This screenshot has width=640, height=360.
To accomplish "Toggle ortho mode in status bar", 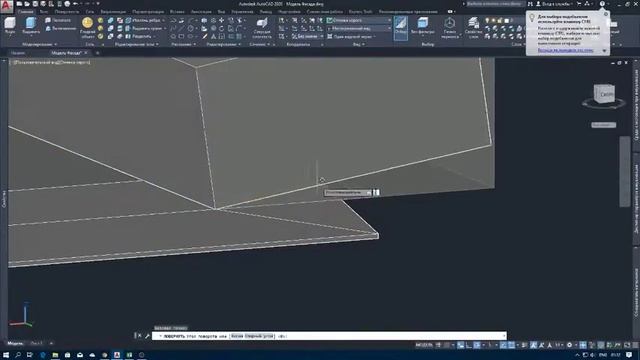I will [x=469, y=345].
